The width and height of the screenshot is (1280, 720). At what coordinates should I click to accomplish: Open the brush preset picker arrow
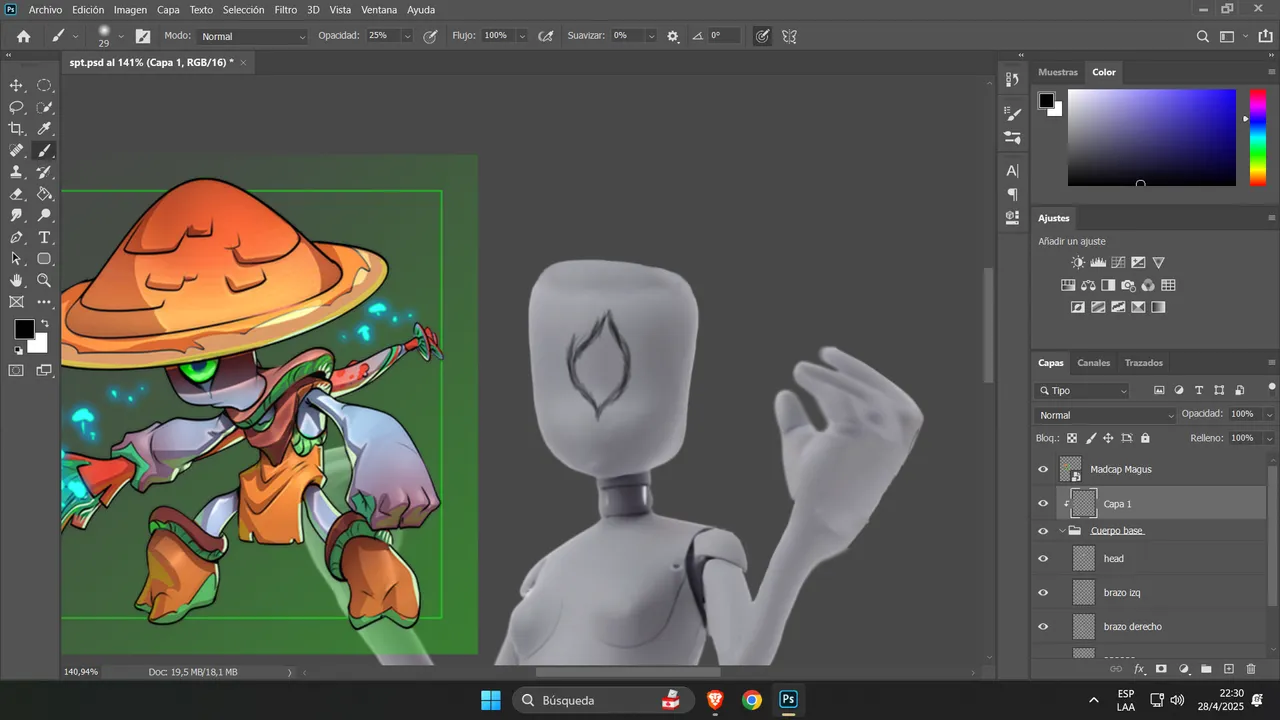click(121, 36)
